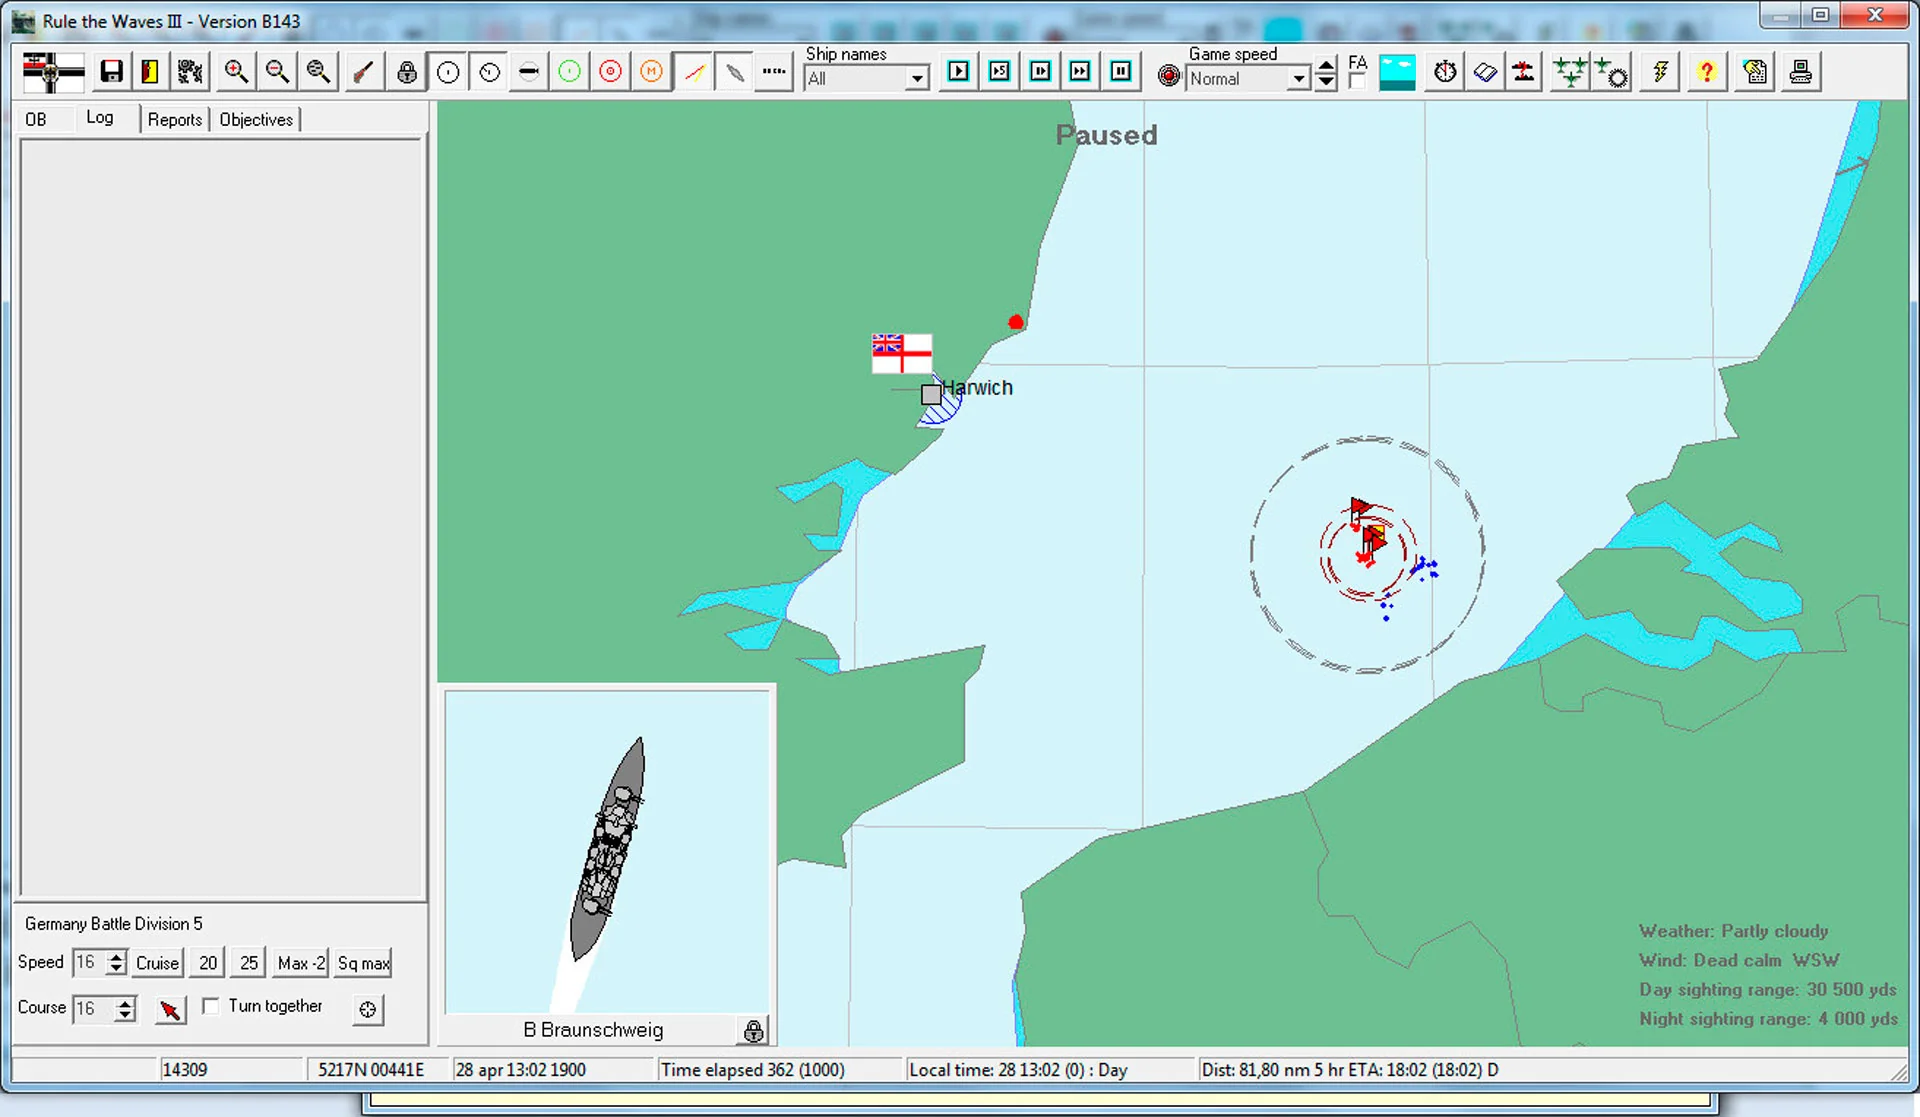Viewport: 1920px width, 1117px height.
Task: Toggle the red-yellow line tracks button
Action: [694, 72]
